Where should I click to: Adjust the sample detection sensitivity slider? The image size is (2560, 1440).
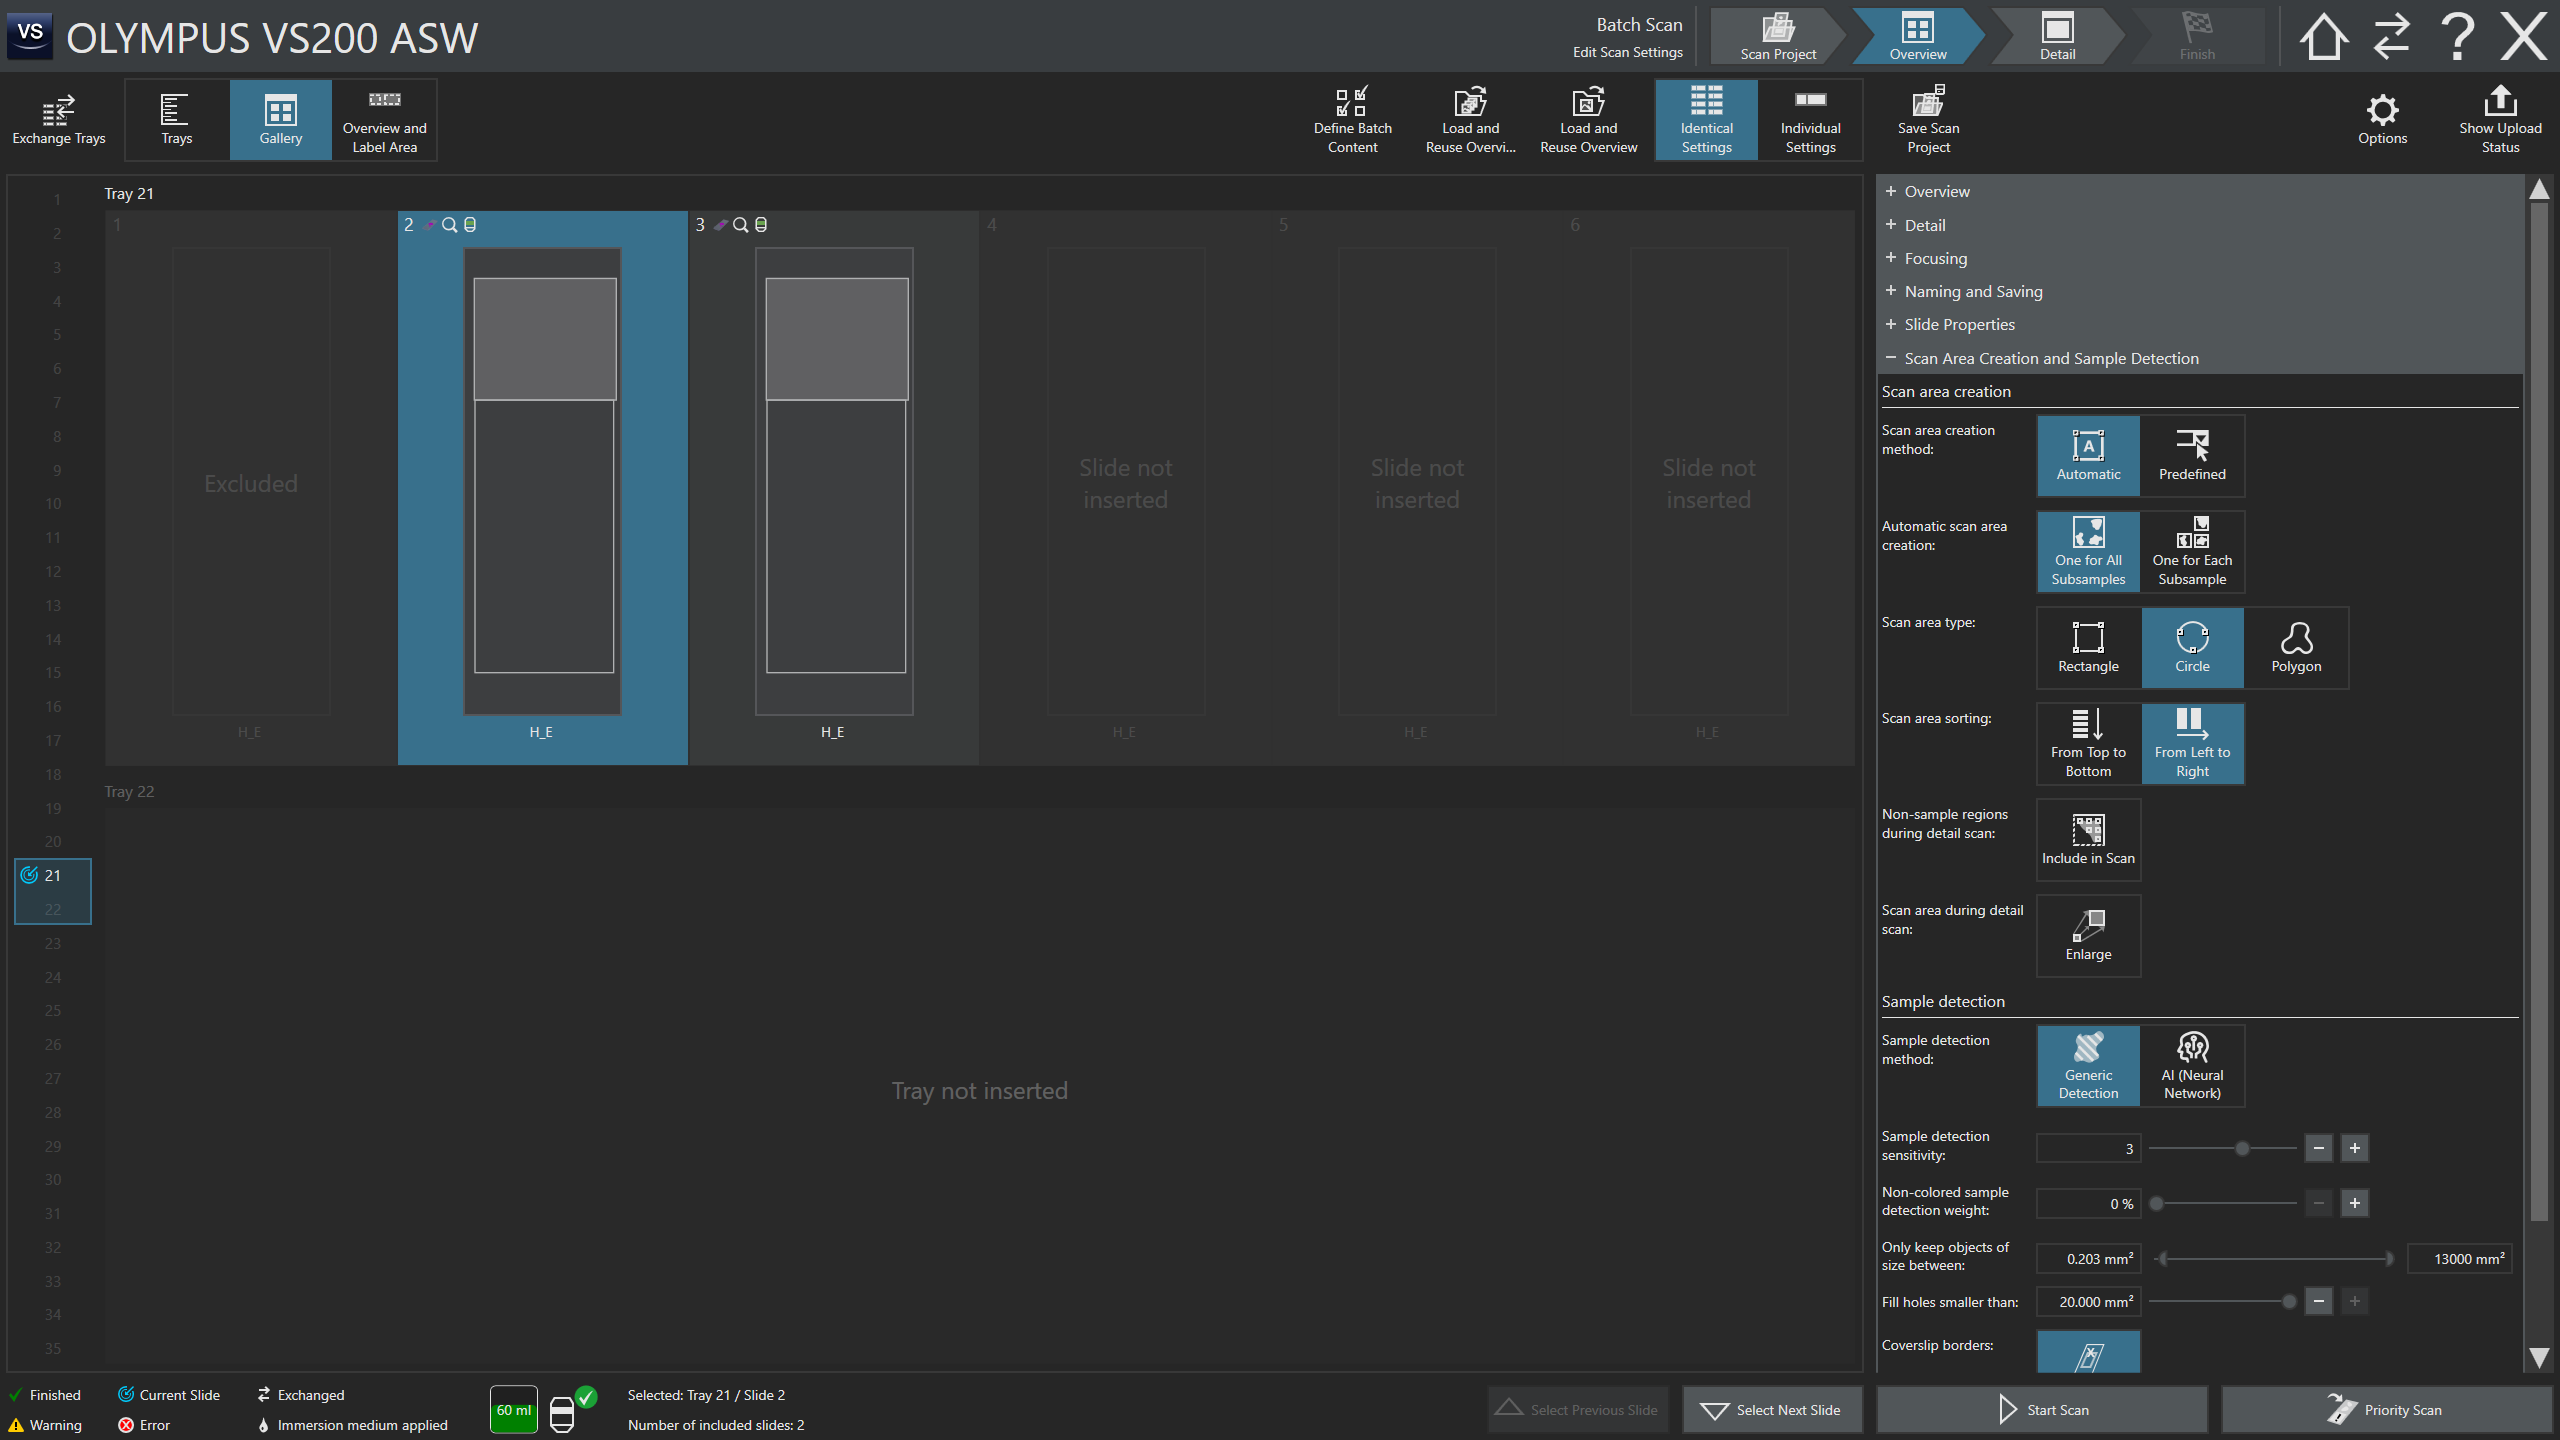[2242, 1149]
